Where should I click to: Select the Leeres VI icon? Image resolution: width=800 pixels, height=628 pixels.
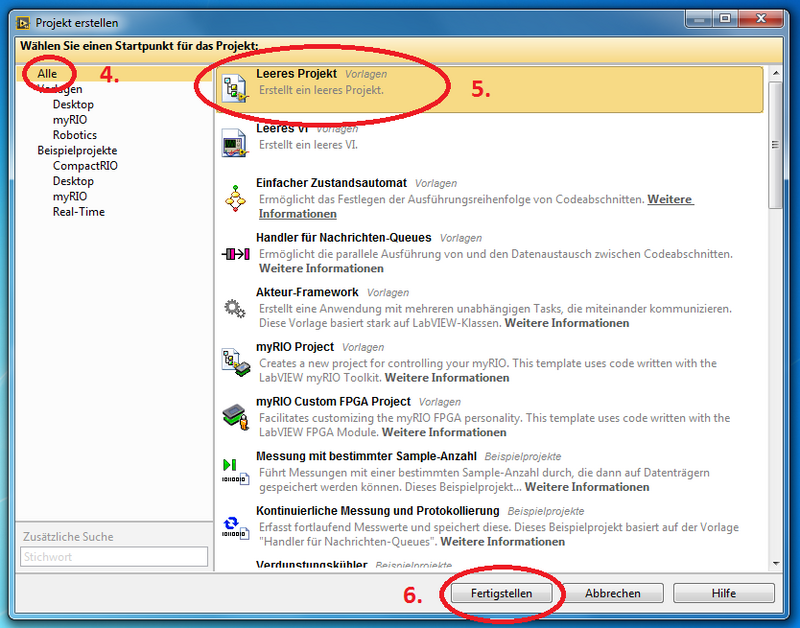[234, 143]
